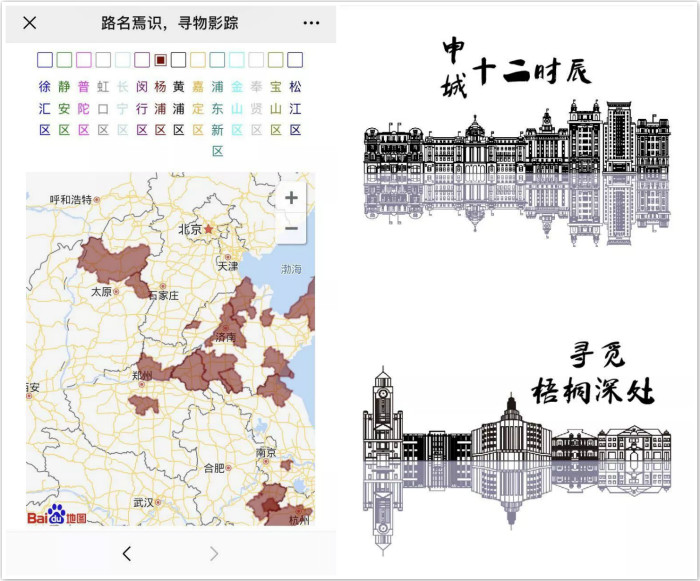Toggle the 黄浦区 checkbox
The height and width of the screenshot is (581, 700).
pos(179,60)
